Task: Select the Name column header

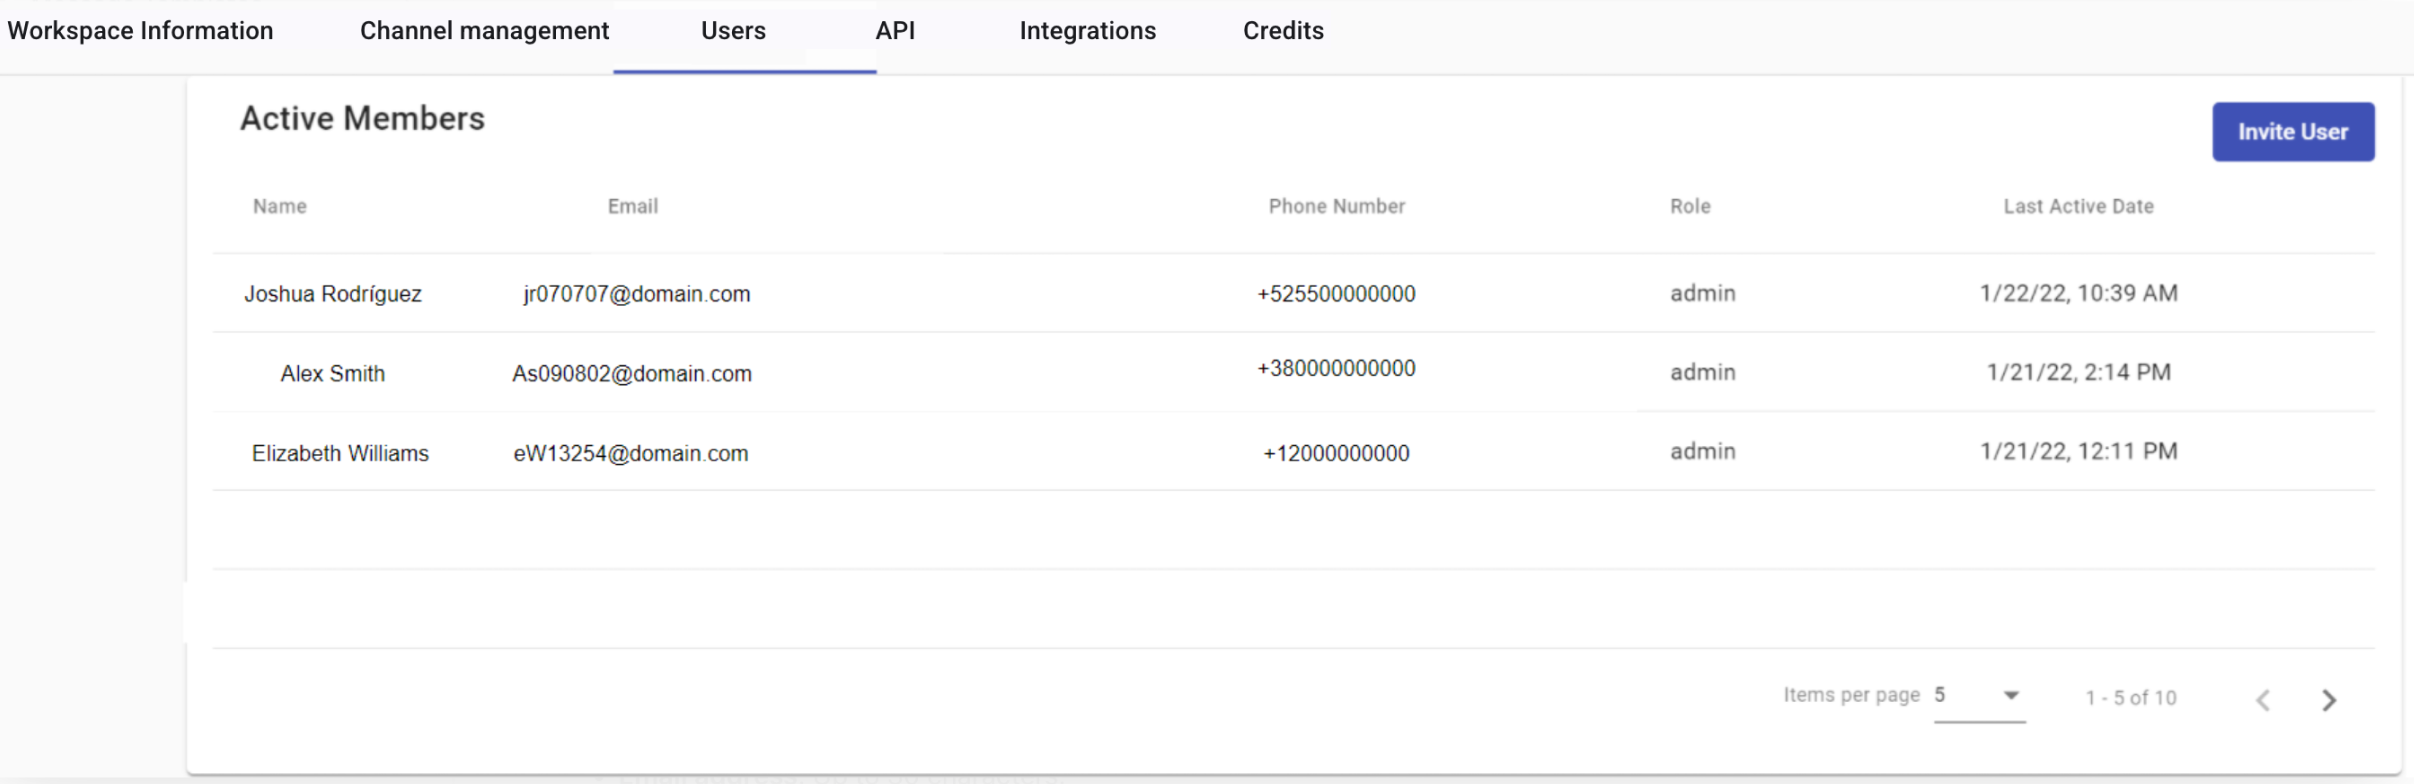Action: 280,206
